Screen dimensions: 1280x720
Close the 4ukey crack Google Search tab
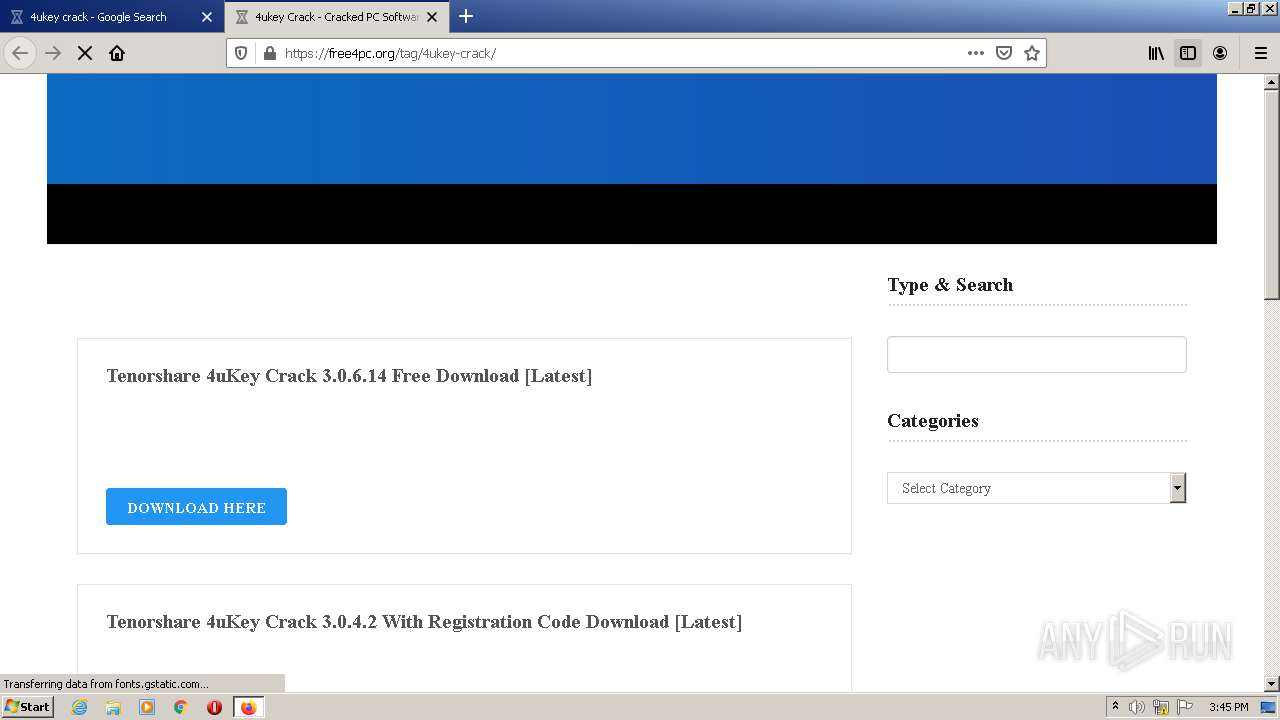[207, 17]
